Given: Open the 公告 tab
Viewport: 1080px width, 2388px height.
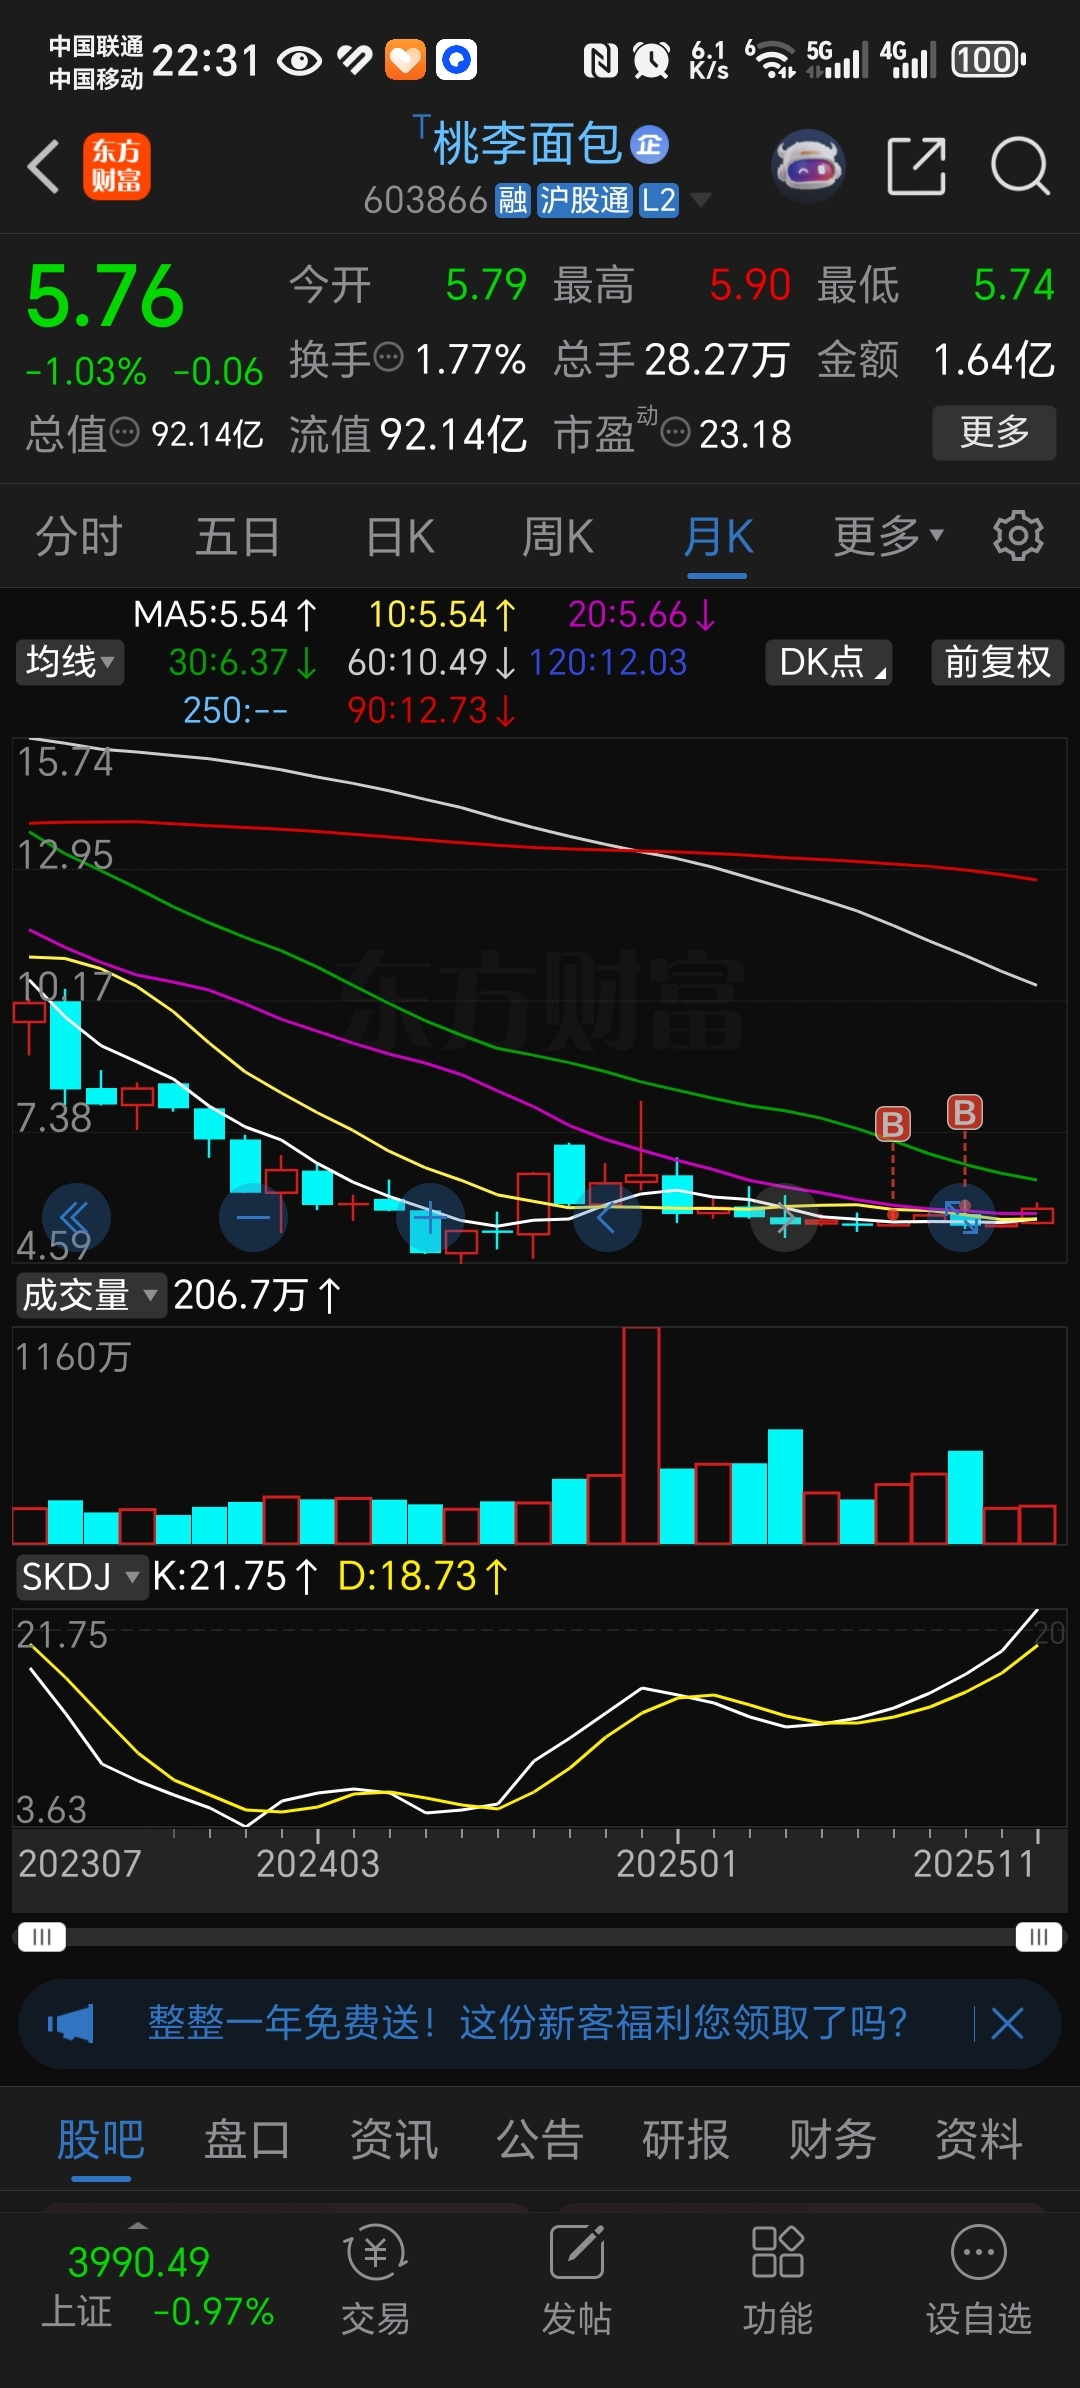Looking at the screenshot, I should (x=540, y=2140).
